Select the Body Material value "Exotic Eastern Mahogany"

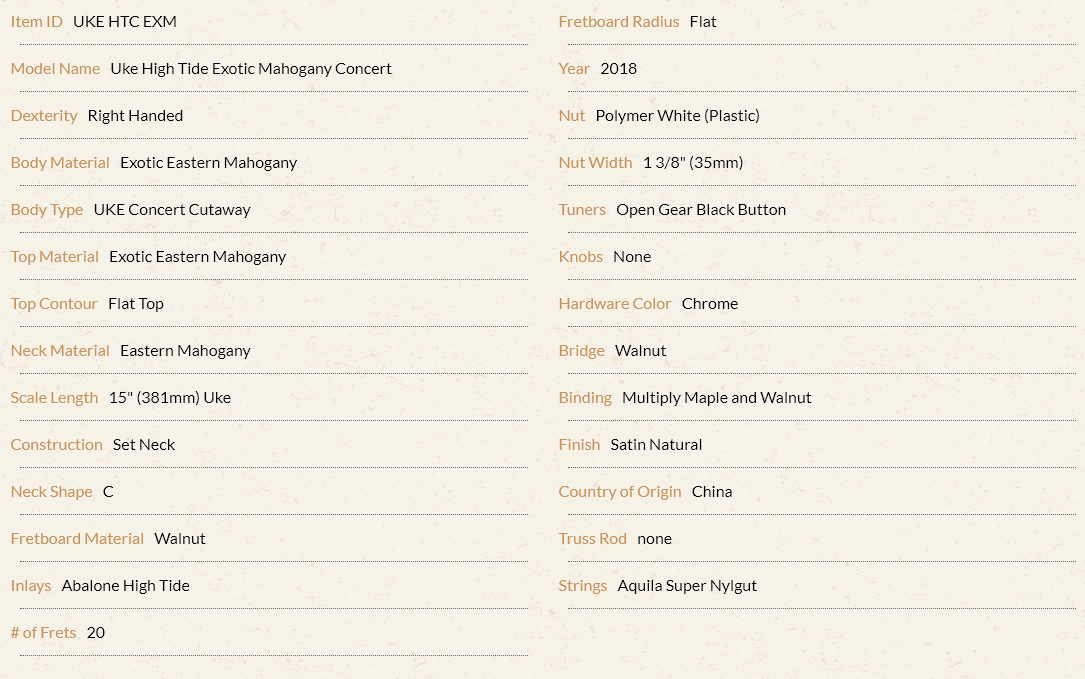[208, 163]
